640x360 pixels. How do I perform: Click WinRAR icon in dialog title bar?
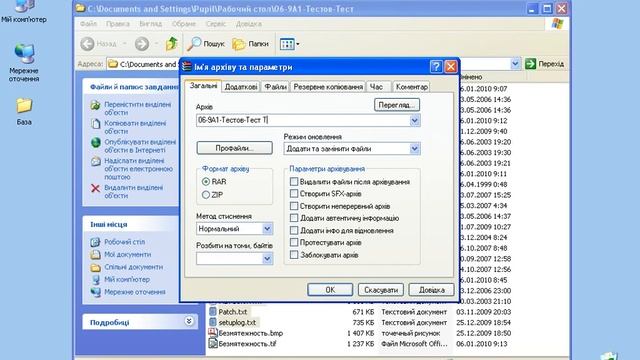point(187,67)
